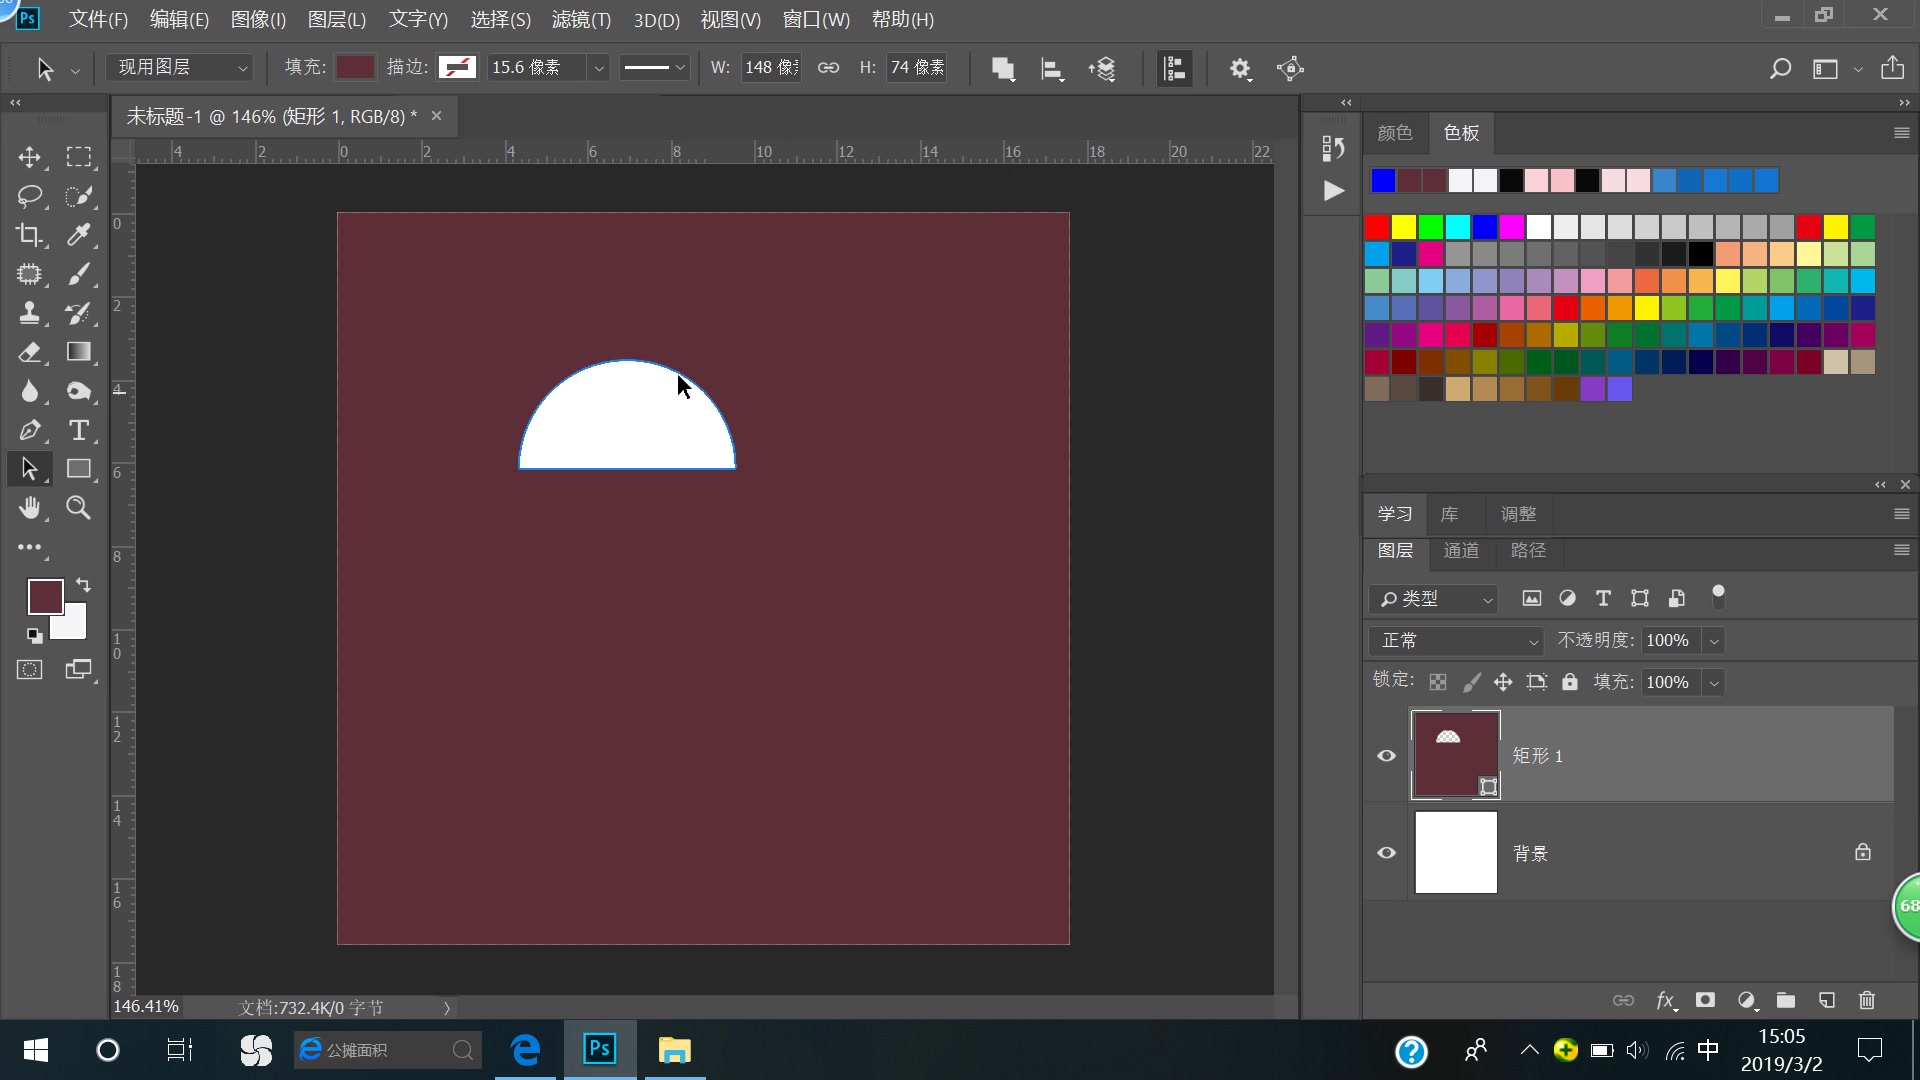Viewport: 1920px width, 1080px height.
Task: Toggle lock transparent pixels
Action: [x=1438, y=682]
